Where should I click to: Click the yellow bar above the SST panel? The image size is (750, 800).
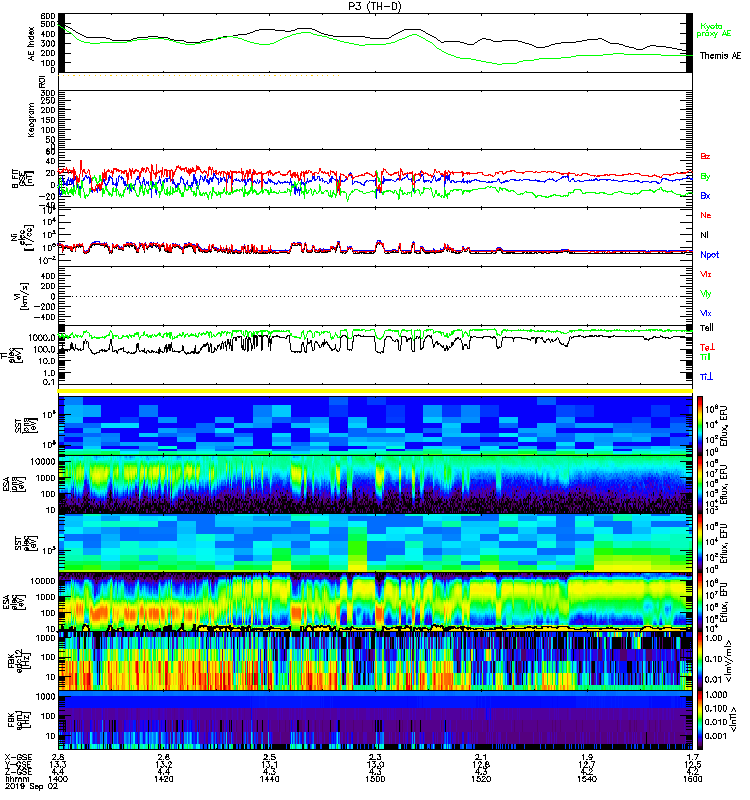tap(375, 391)
